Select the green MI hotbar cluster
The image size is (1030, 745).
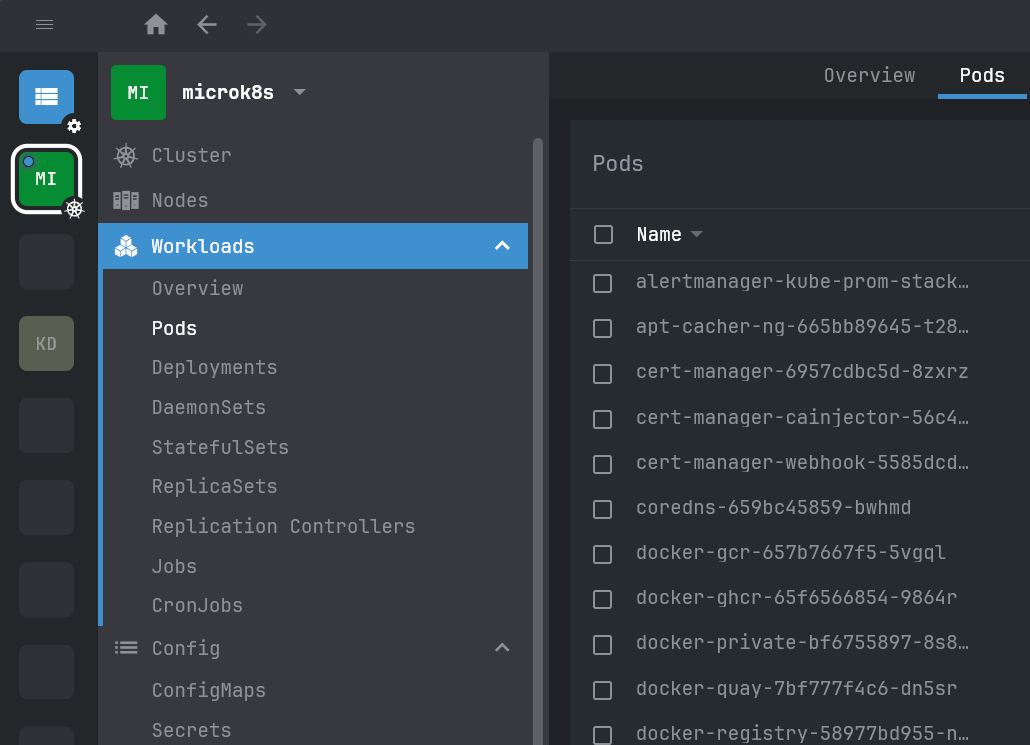pos(46,179)
